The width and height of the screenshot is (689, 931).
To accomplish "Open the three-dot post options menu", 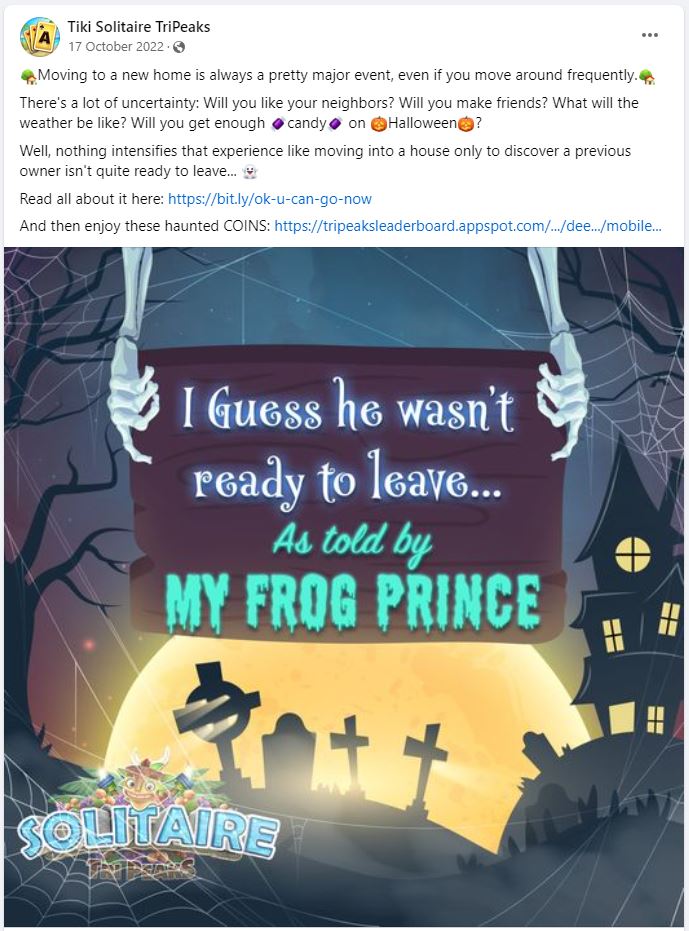I will point(650,35).
